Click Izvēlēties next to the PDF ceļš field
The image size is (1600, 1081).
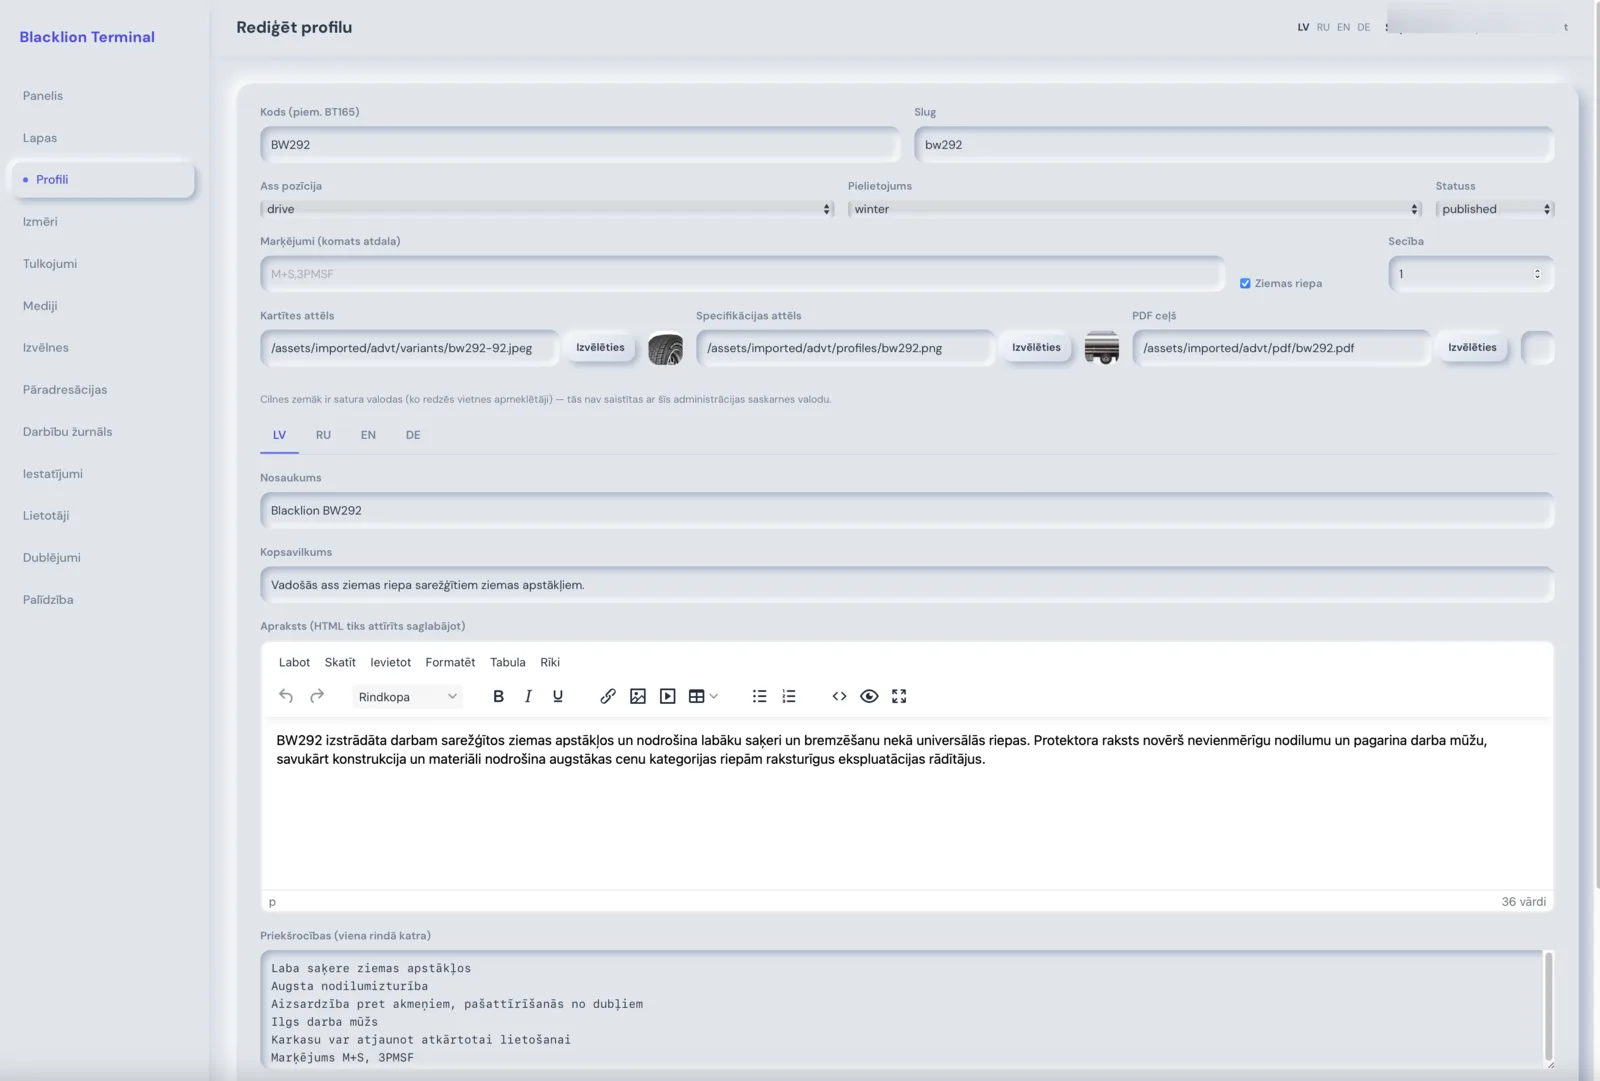pyautogui.click(x=1472, y=347)
